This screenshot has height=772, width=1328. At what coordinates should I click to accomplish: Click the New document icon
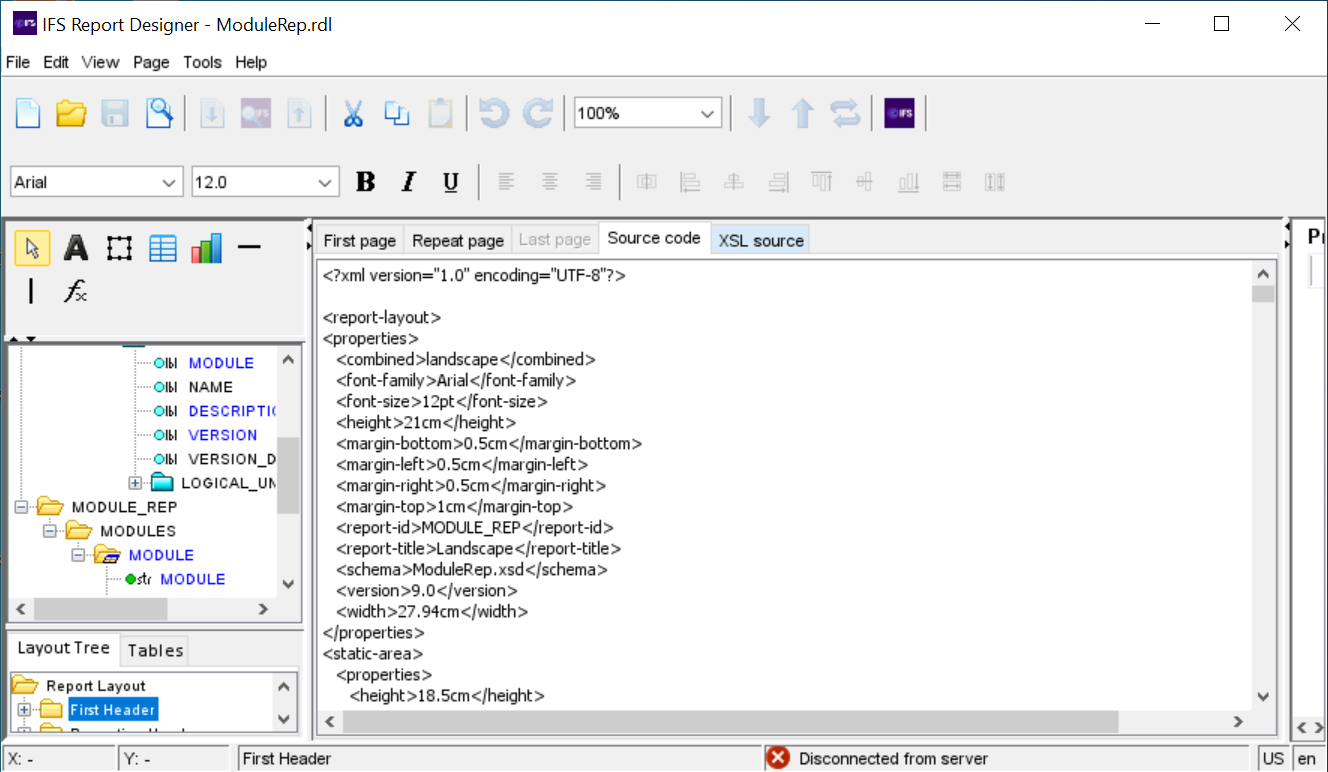28,113
